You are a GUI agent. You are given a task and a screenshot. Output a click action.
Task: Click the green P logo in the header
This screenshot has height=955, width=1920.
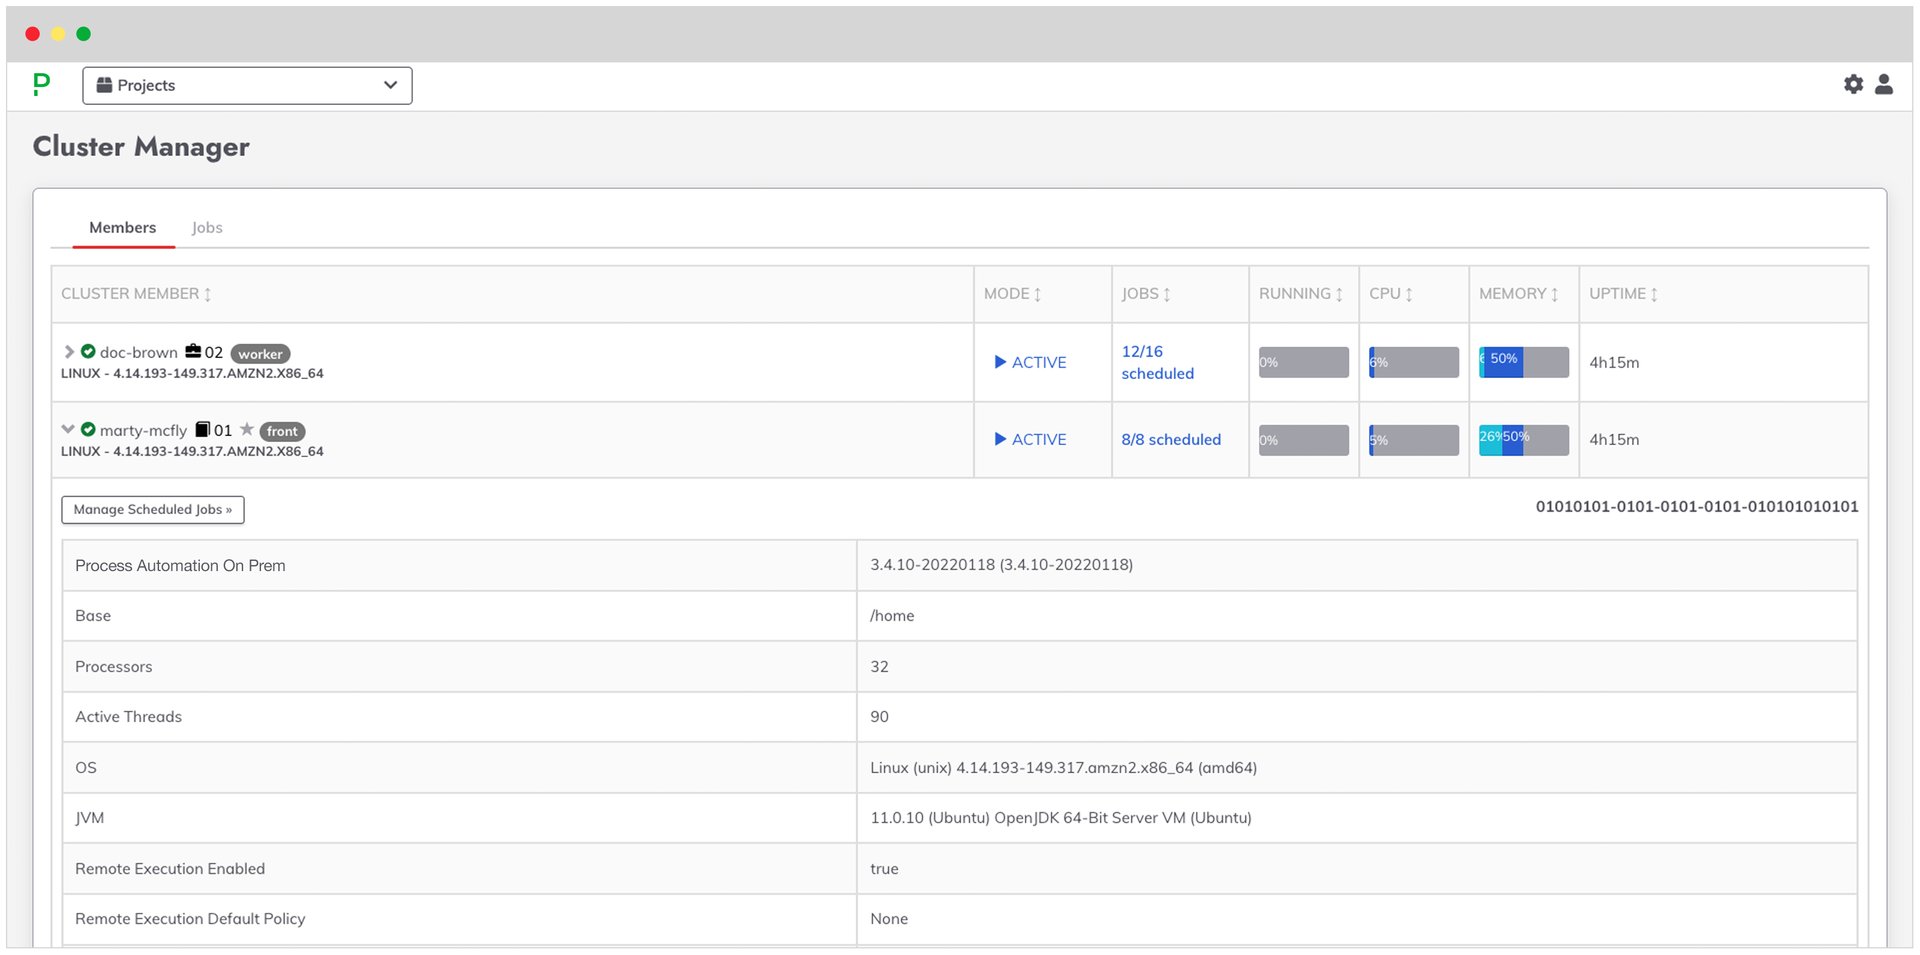tap(41, 85)
